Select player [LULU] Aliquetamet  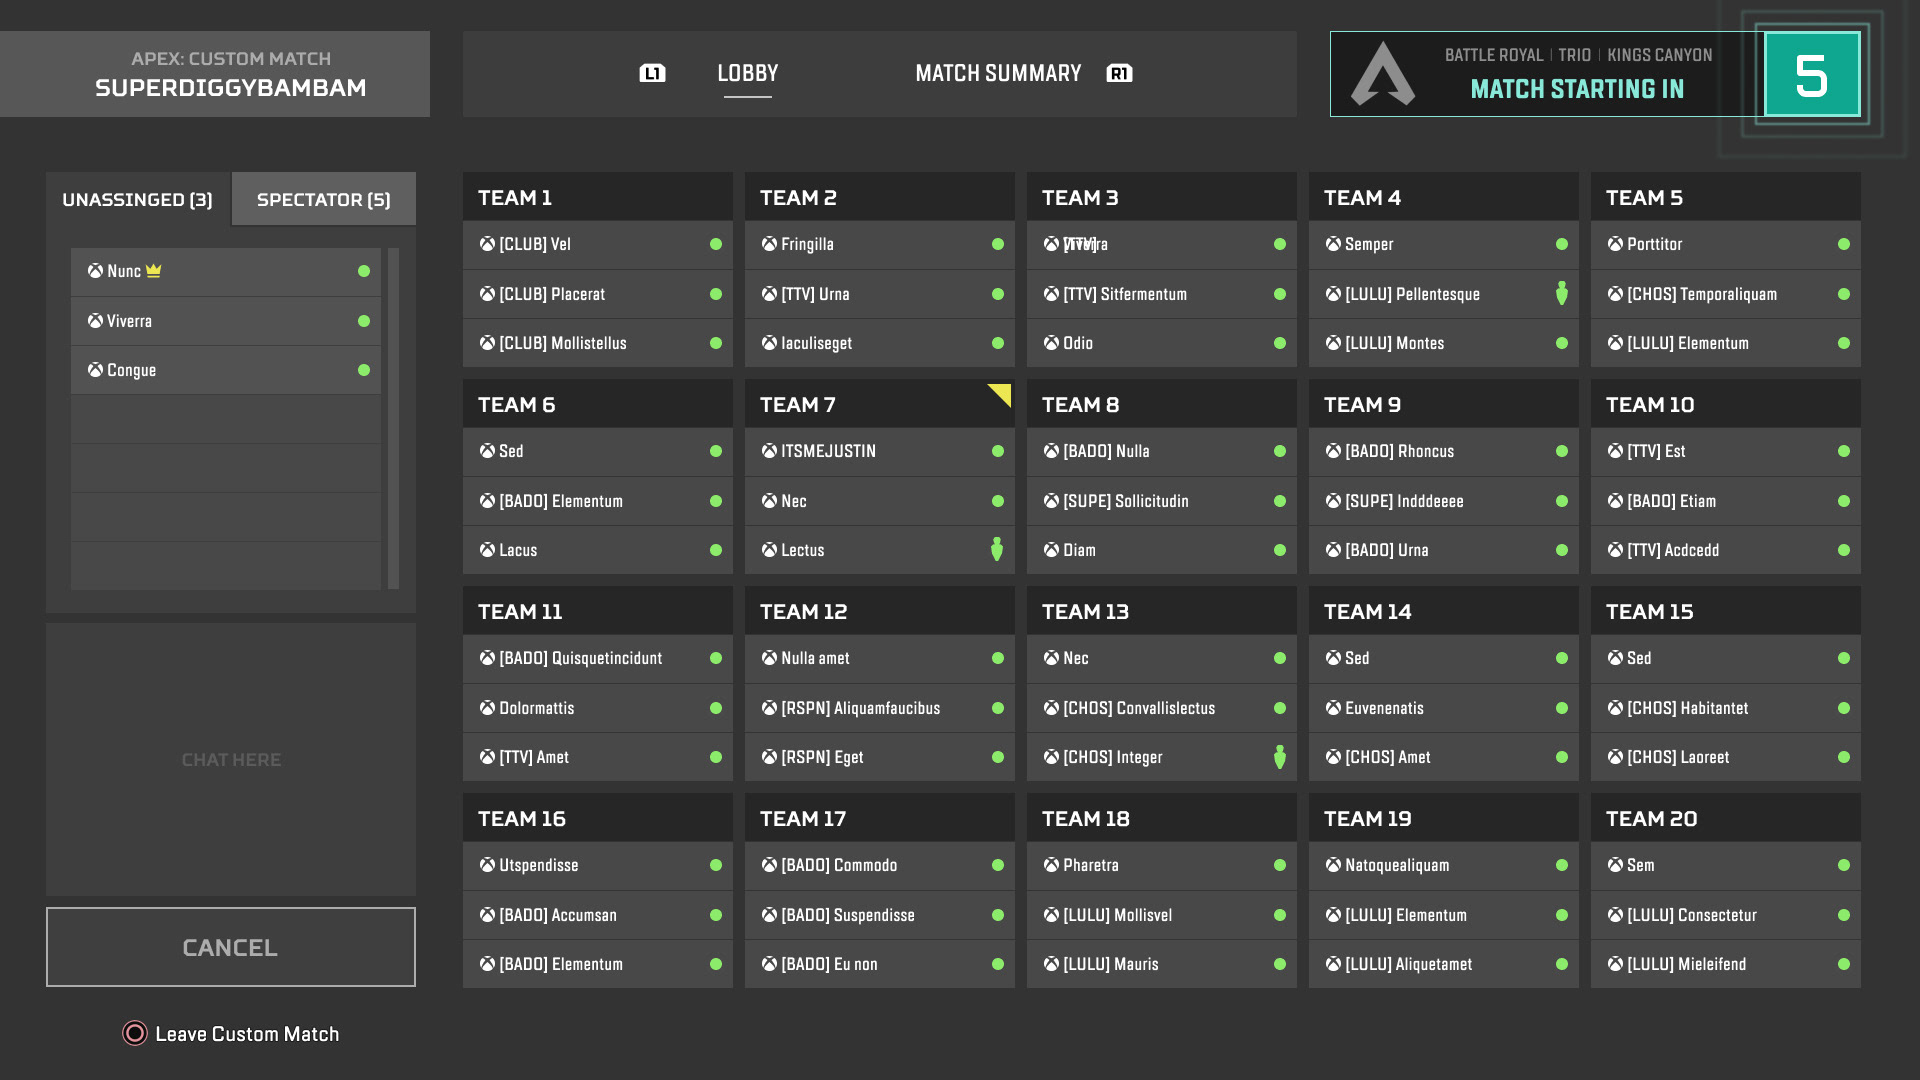(x=1444, y=964)
